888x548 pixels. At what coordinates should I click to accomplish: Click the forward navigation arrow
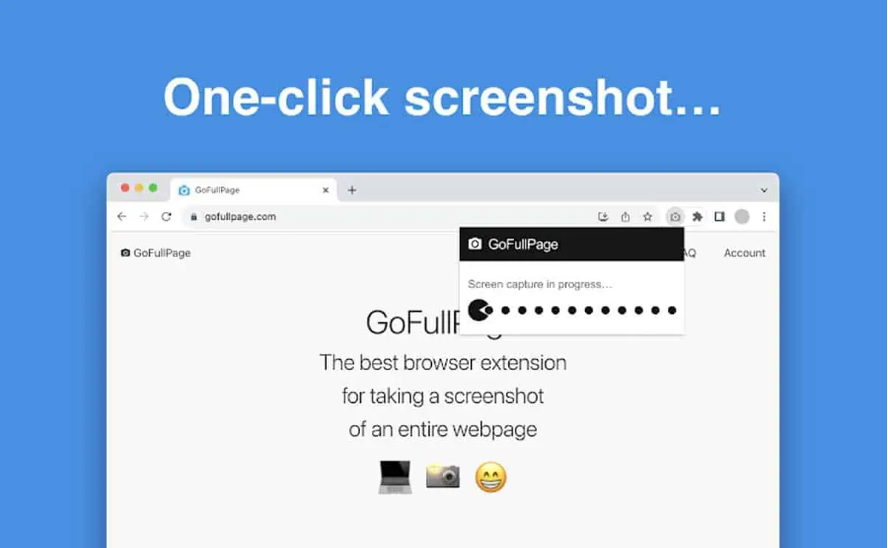[x=144, y=217]
